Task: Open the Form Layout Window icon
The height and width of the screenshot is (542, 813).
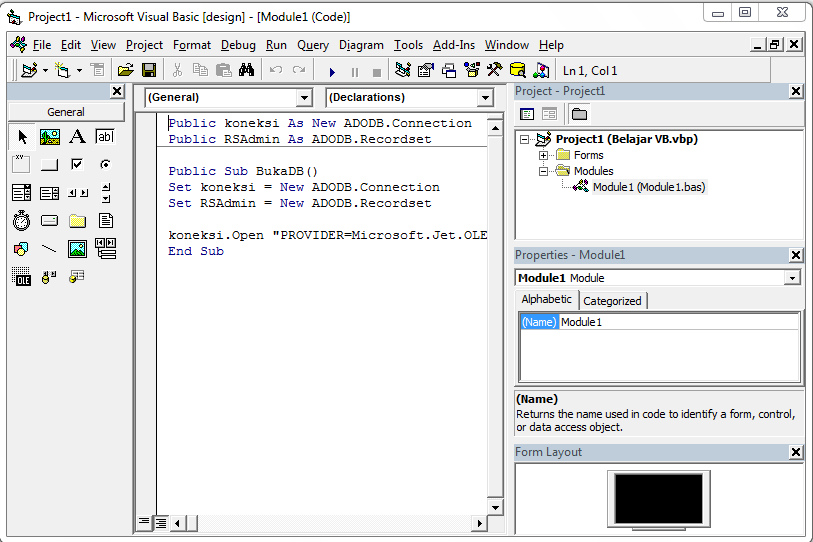Action: pyautogui.click(x=449, y=70)
